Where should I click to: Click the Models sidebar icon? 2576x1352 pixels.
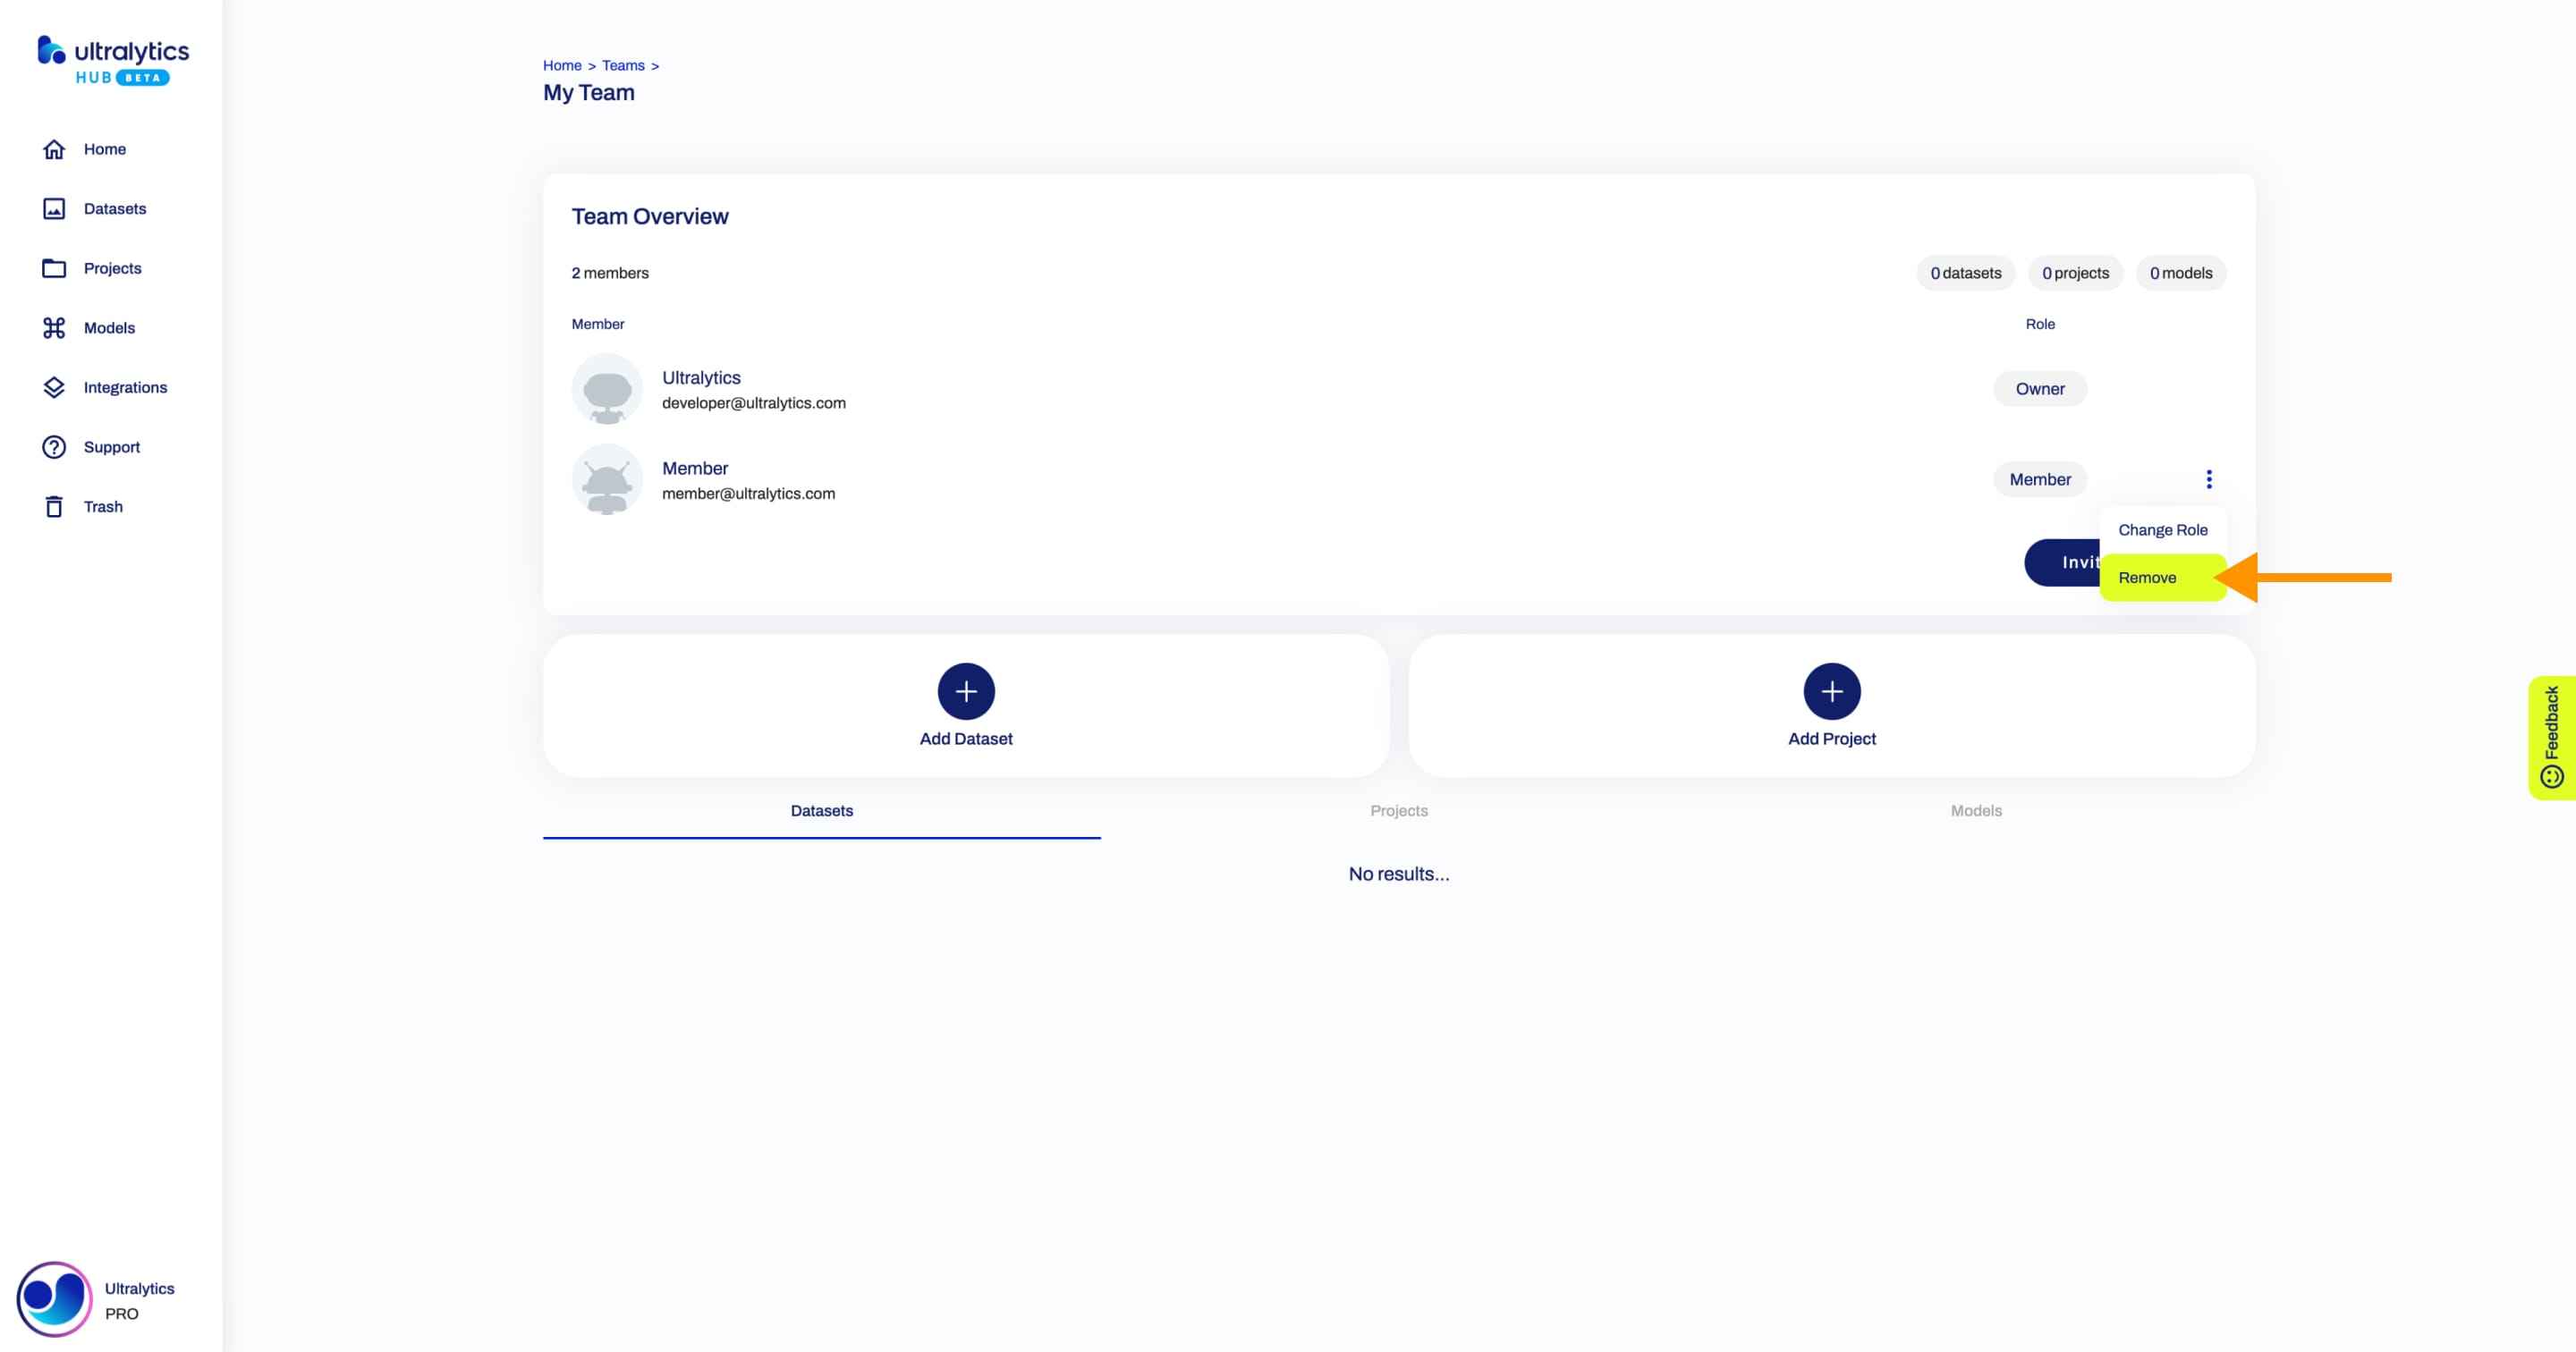pyautogui.click(x=55, y=327)
